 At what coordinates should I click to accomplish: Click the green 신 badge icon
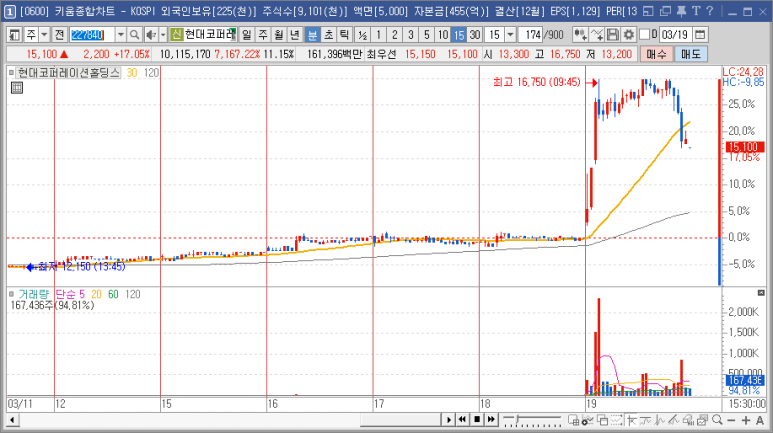coord(176,35)
